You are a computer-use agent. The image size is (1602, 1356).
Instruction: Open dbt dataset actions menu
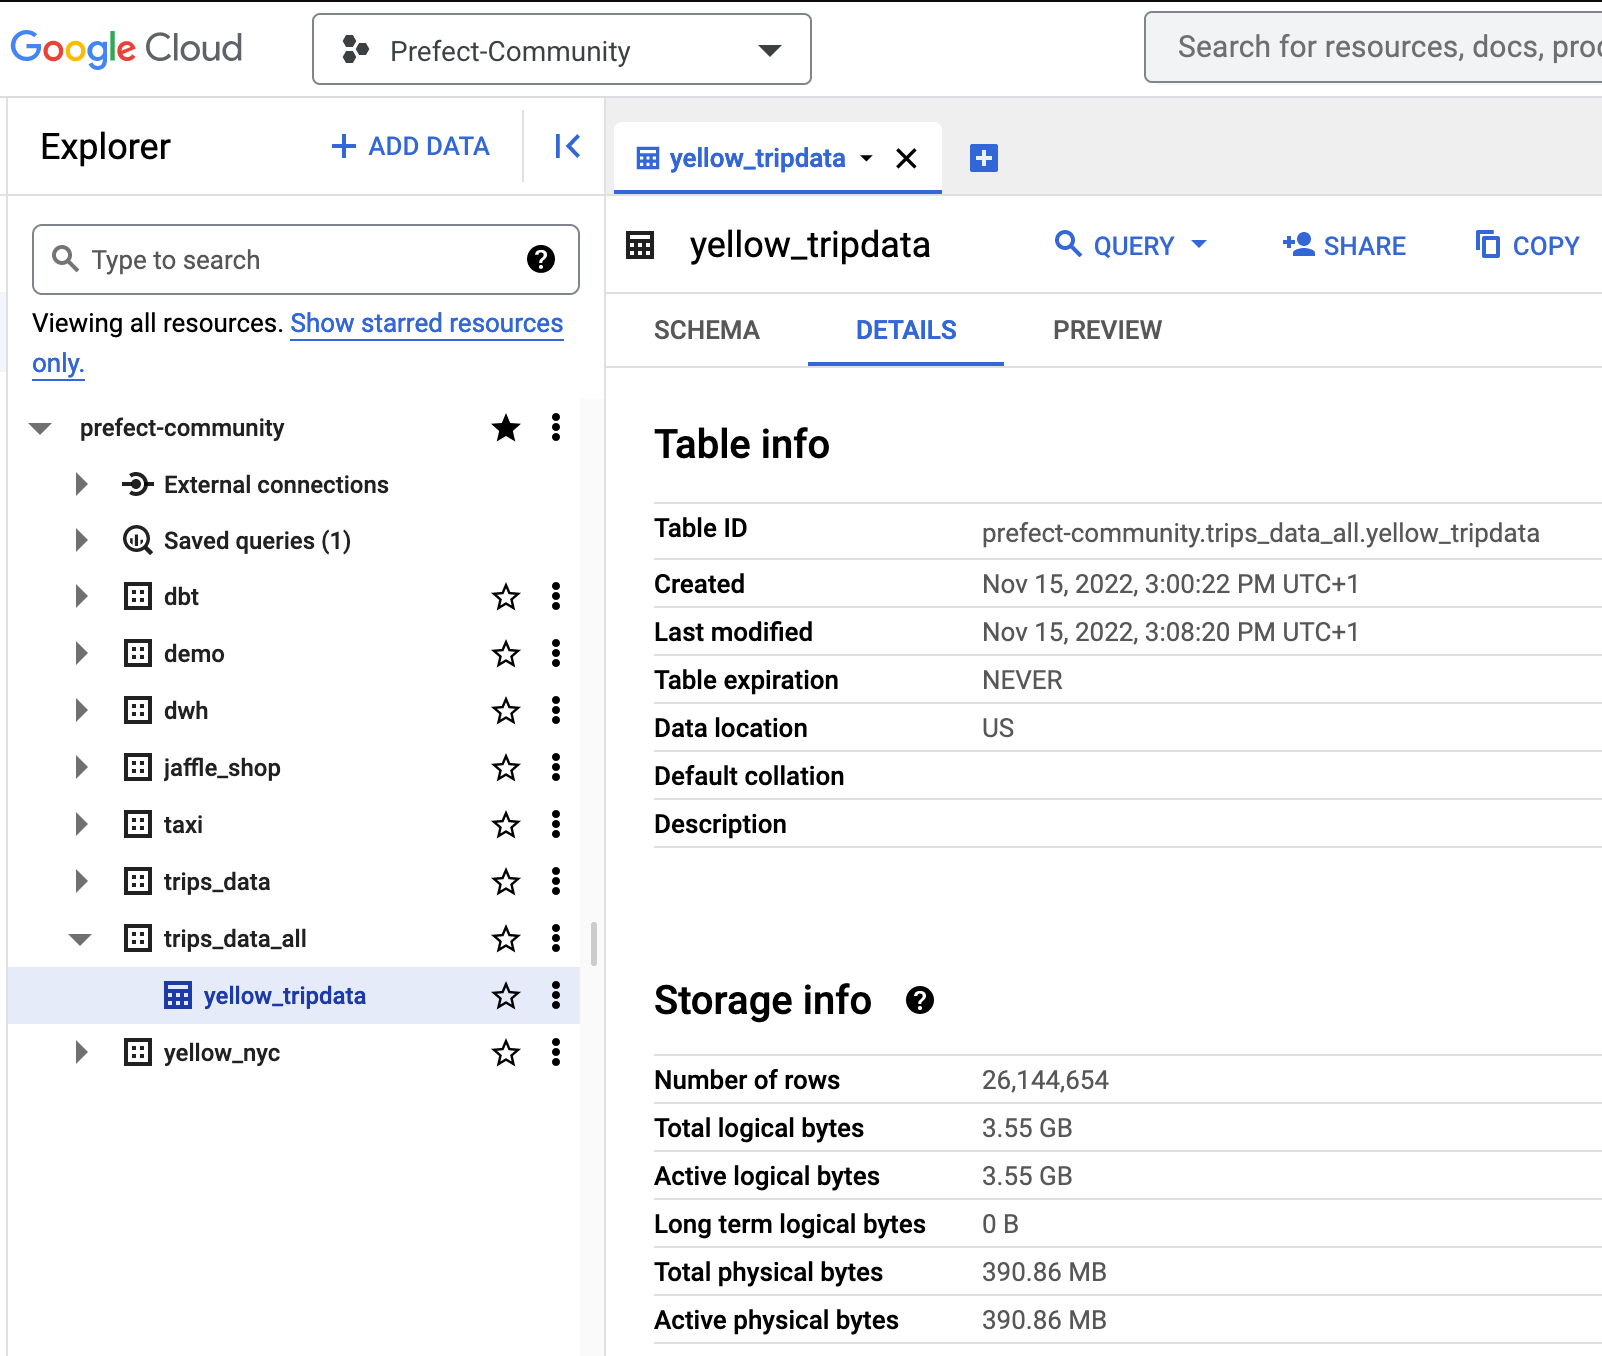556,597
